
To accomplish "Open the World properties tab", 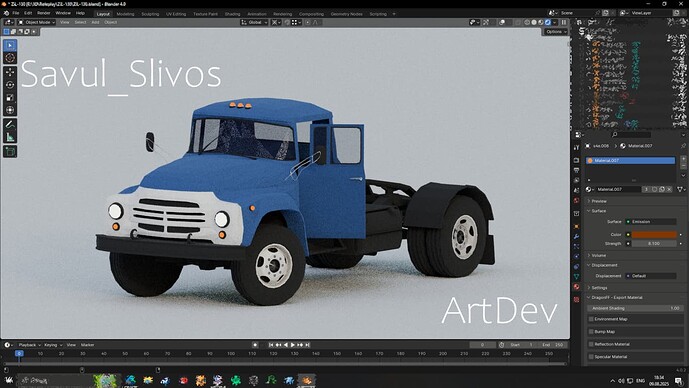I will [577, 200].
